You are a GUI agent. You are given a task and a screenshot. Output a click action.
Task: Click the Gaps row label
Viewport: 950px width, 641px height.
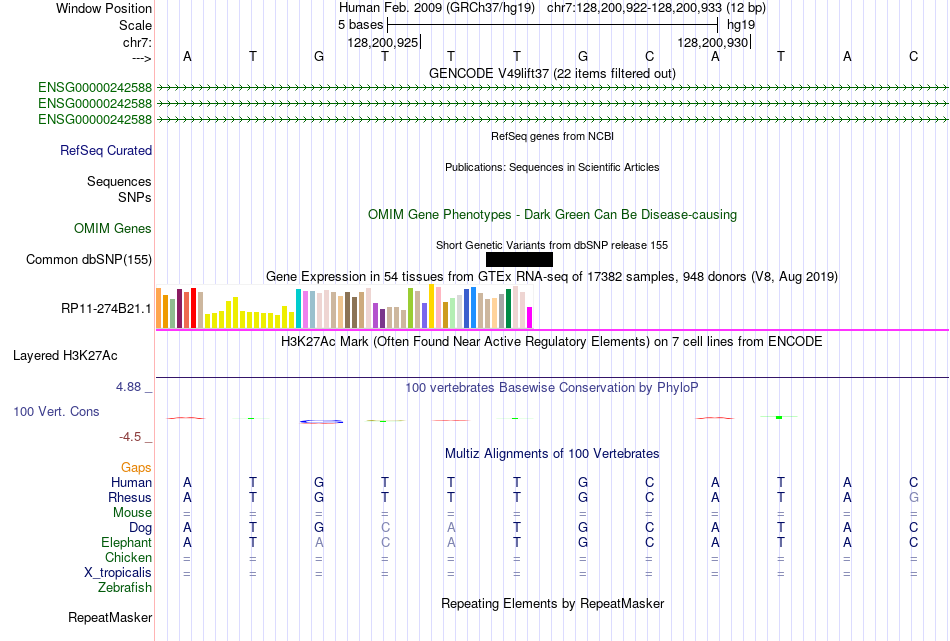tap(136, 467)
